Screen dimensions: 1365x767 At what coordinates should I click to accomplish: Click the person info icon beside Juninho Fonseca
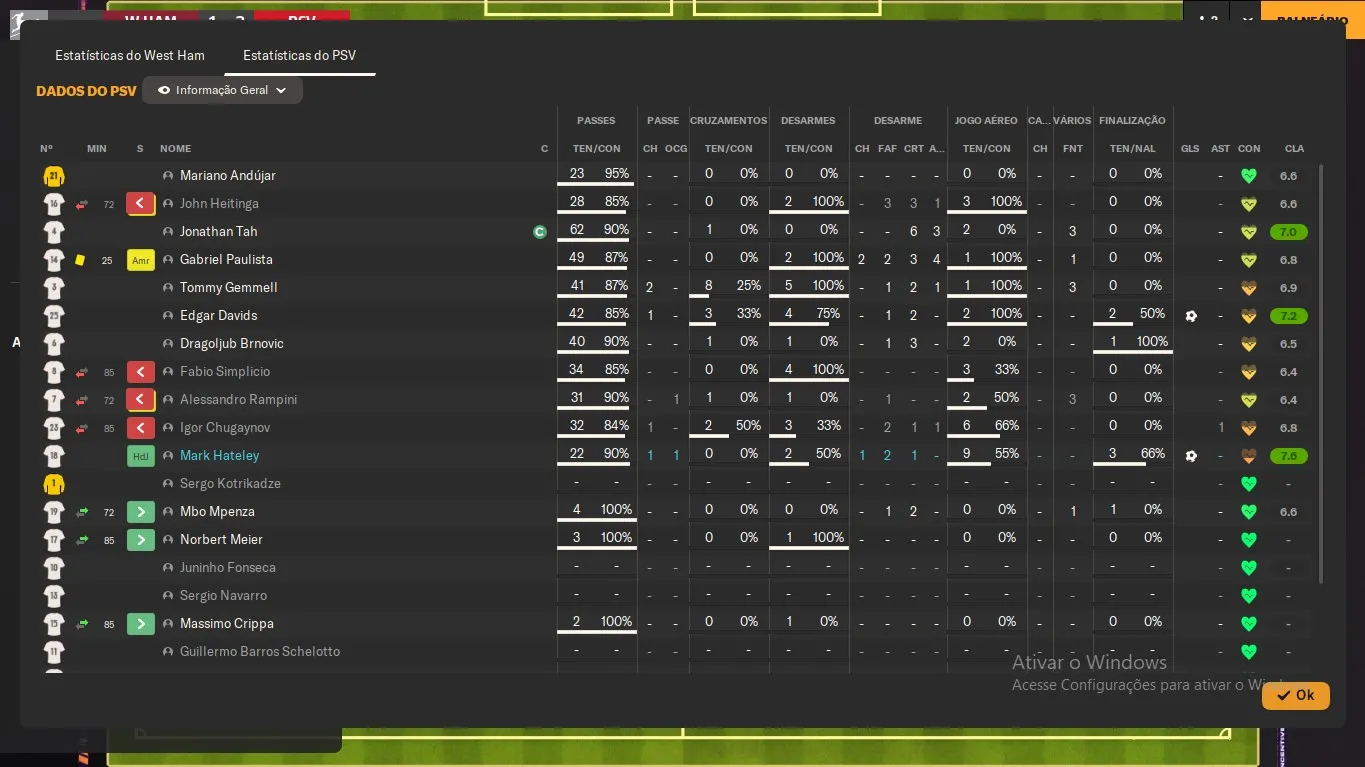click(168, 568)
